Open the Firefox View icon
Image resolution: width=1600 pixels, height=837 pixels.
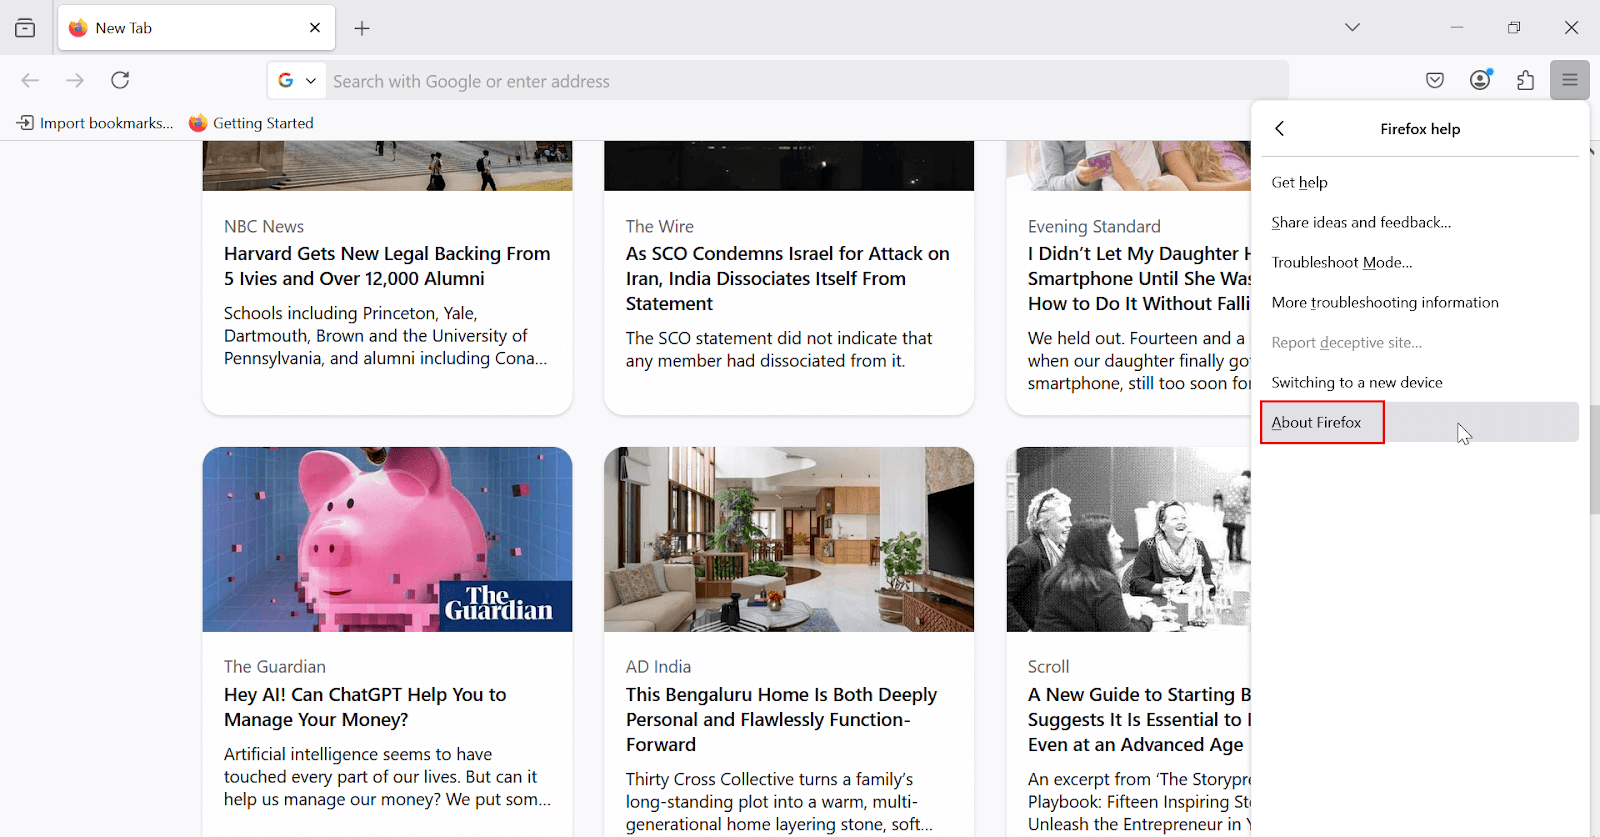click(25, 28)
